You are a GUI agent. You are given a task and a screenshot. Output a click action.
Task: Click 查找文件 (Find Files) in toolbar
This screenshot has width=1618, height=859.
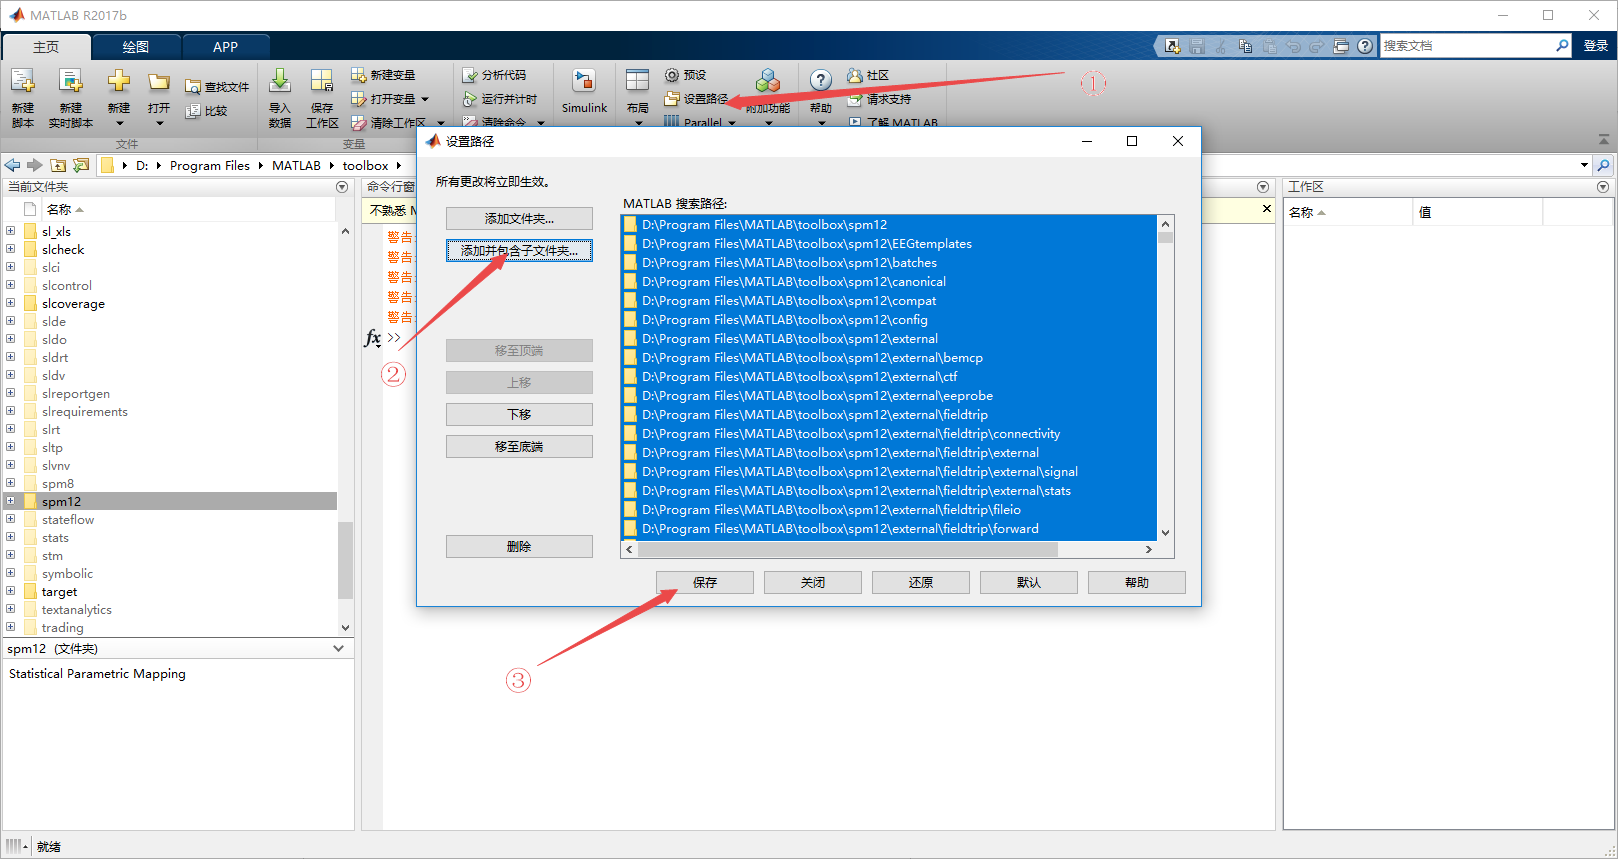point(217,87)
